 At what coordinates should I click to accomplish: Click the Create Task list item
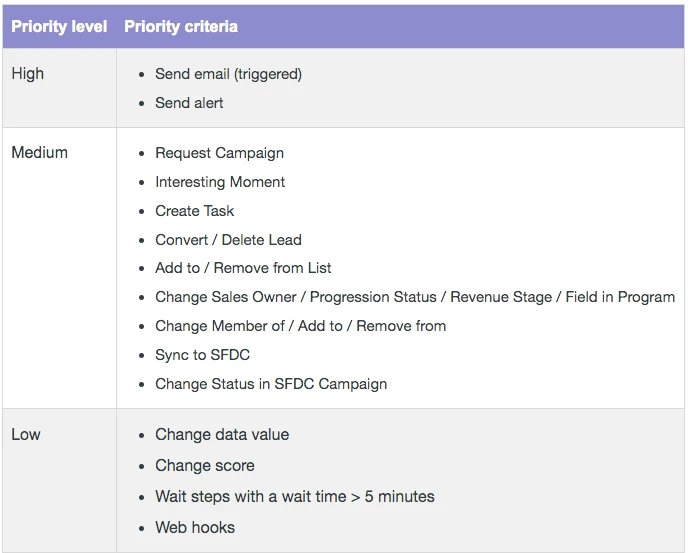coord(194,211)
